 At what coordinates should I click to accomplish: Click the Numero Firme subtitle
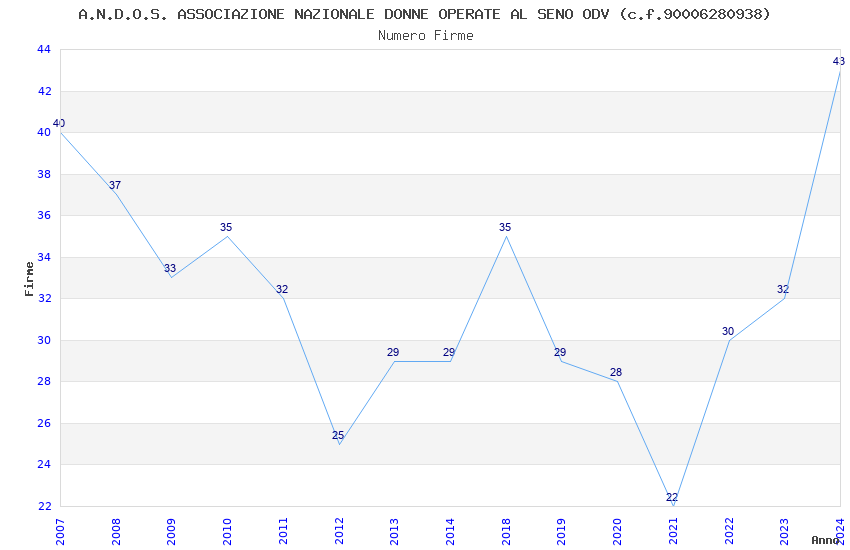click(x=426, y=36)
